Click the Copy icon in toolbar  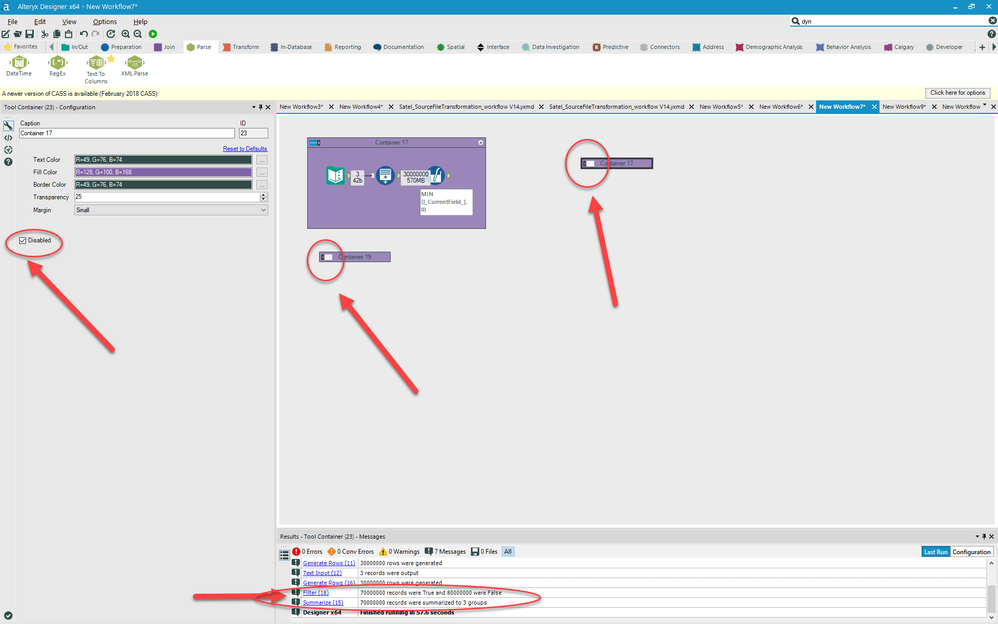tap(57, 34)
